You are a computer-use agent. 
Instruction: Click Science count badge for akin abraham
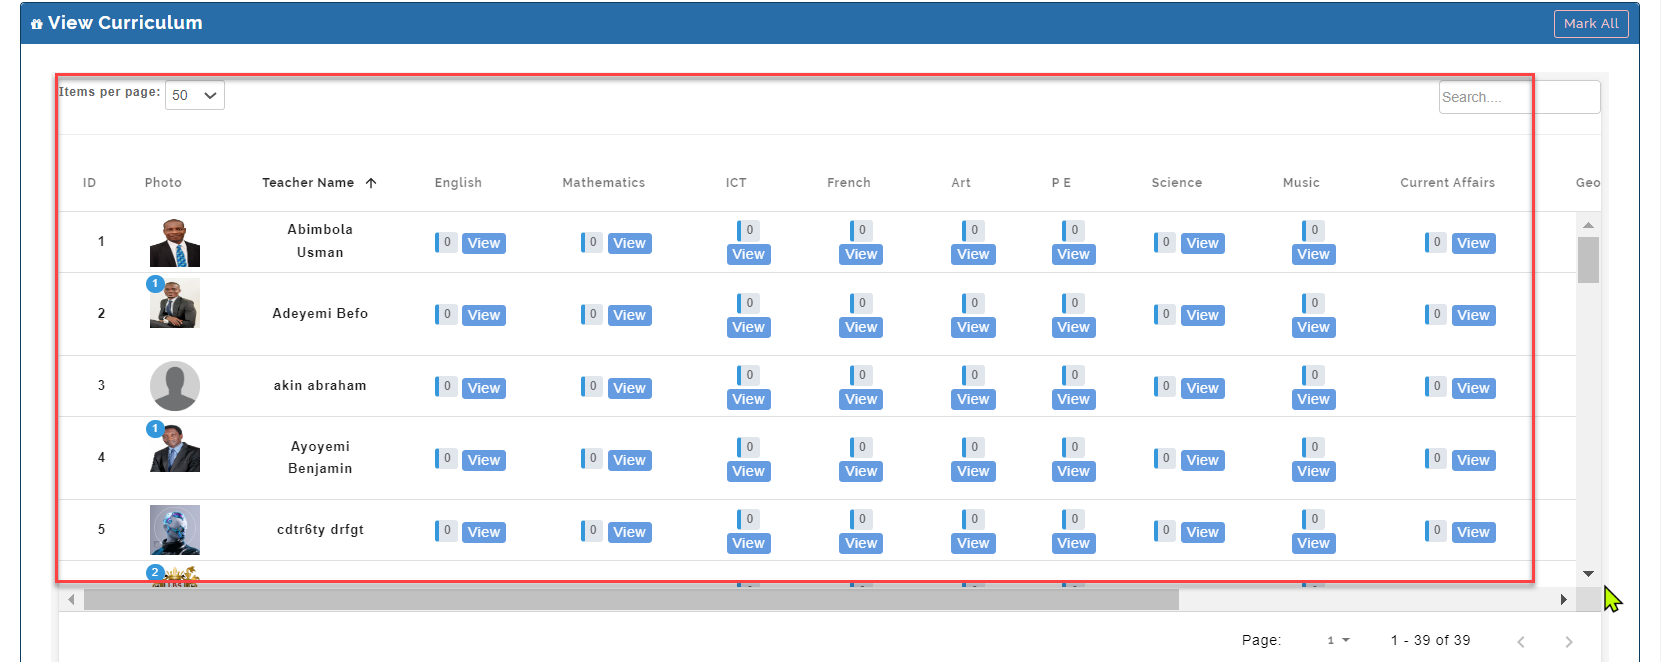1165,386
